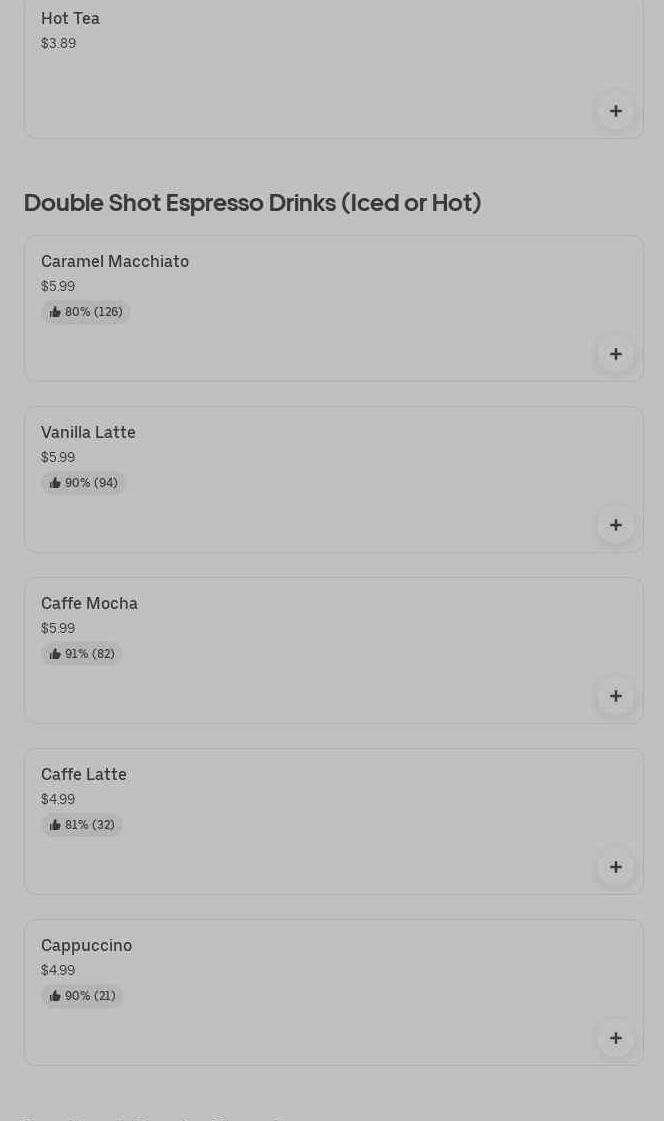Click Caffe Latte 81% rating badge
Screen dimensions: 664x1121
point(81,824)
